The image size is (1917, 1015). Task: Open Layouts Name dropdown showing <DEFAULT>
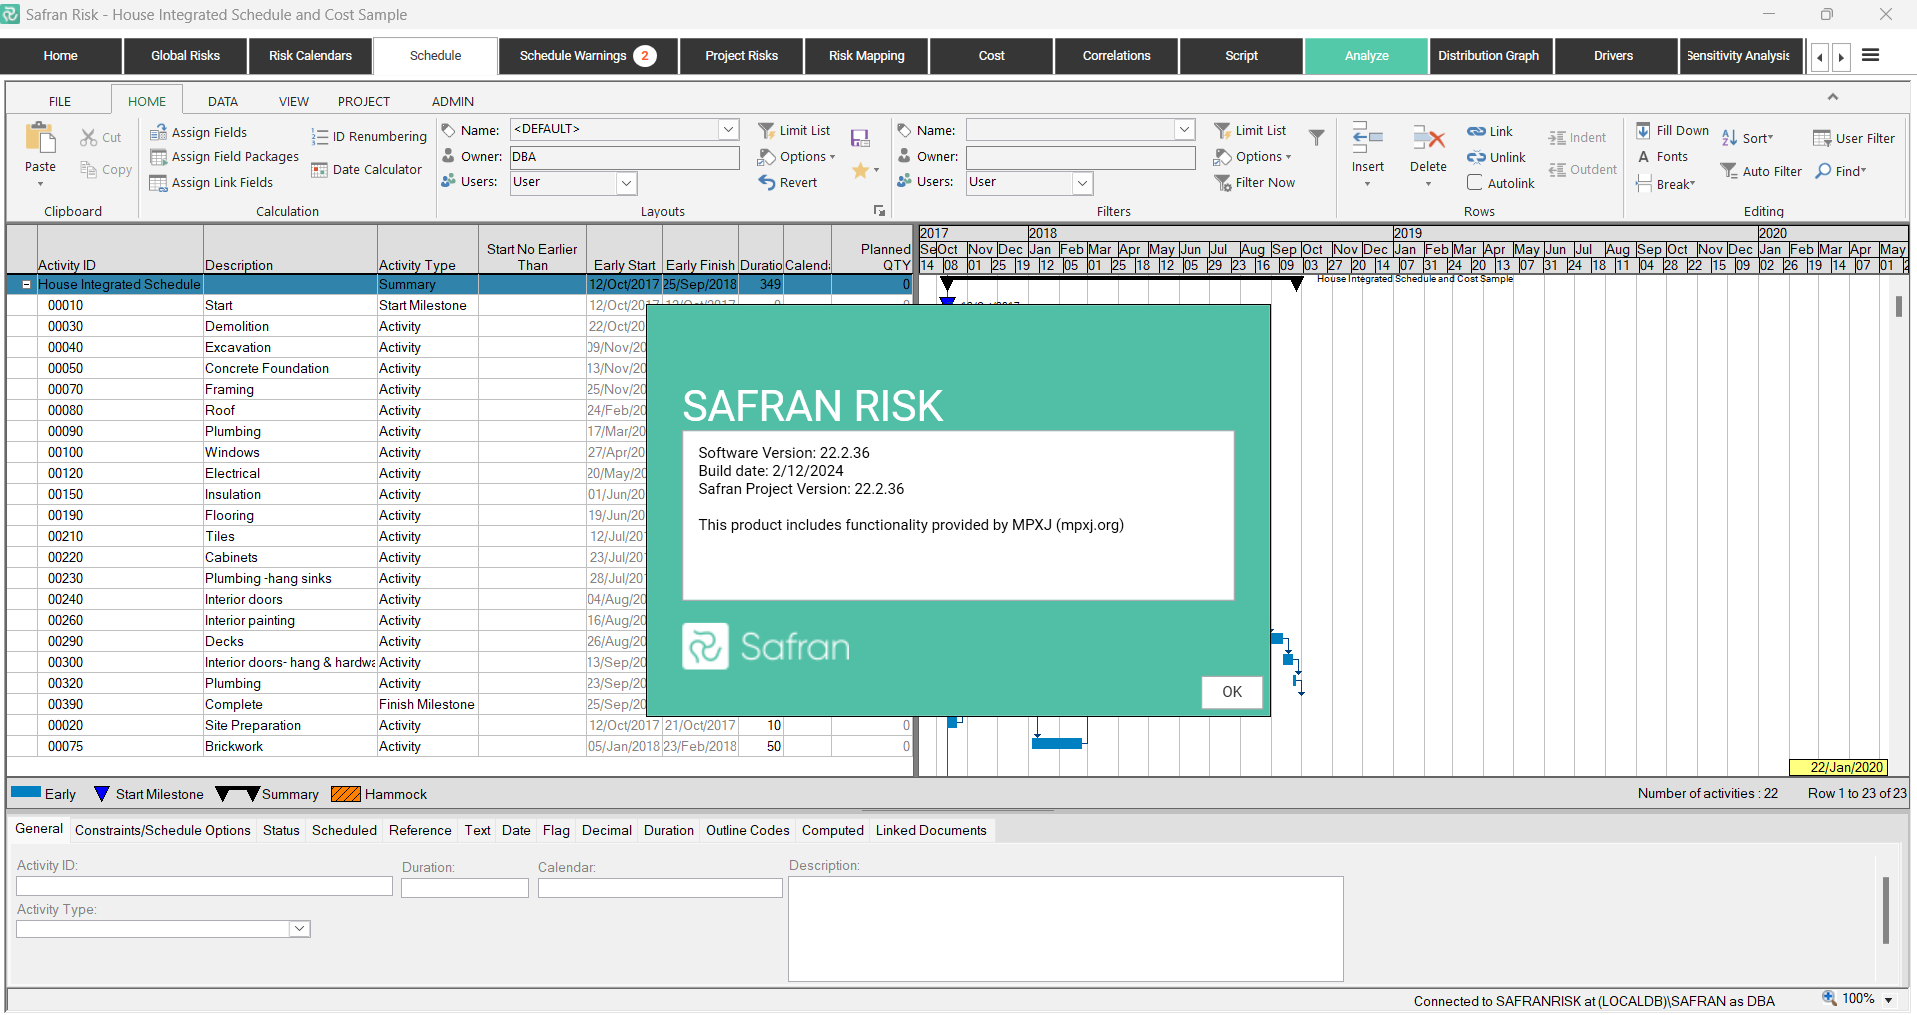click(x=729, y=130)
